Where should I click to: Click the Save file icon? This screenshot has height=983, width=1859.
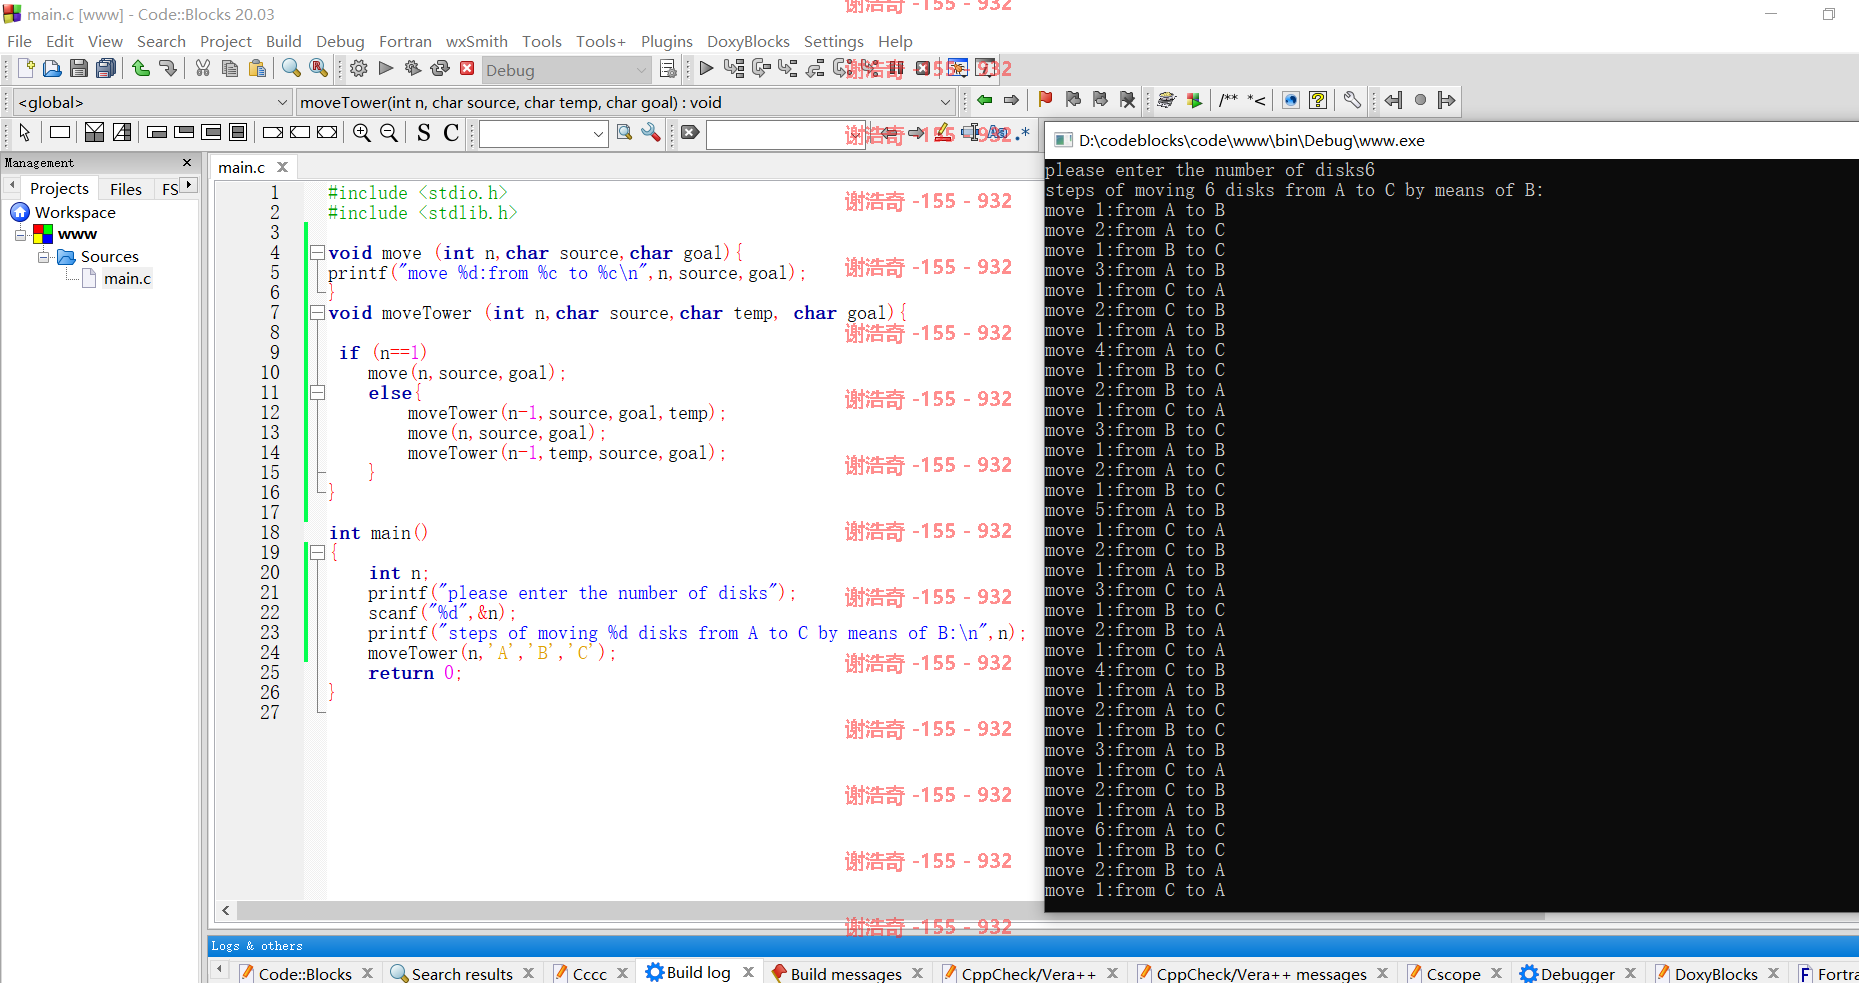point(79,68)
